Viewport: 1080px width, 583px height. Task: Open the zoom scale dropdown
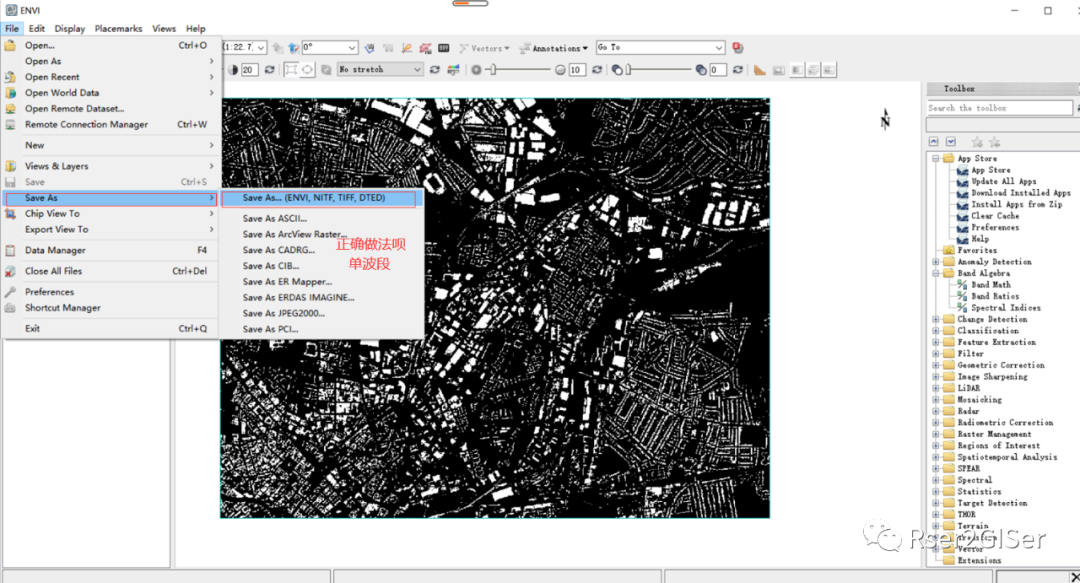coord(261,48)
